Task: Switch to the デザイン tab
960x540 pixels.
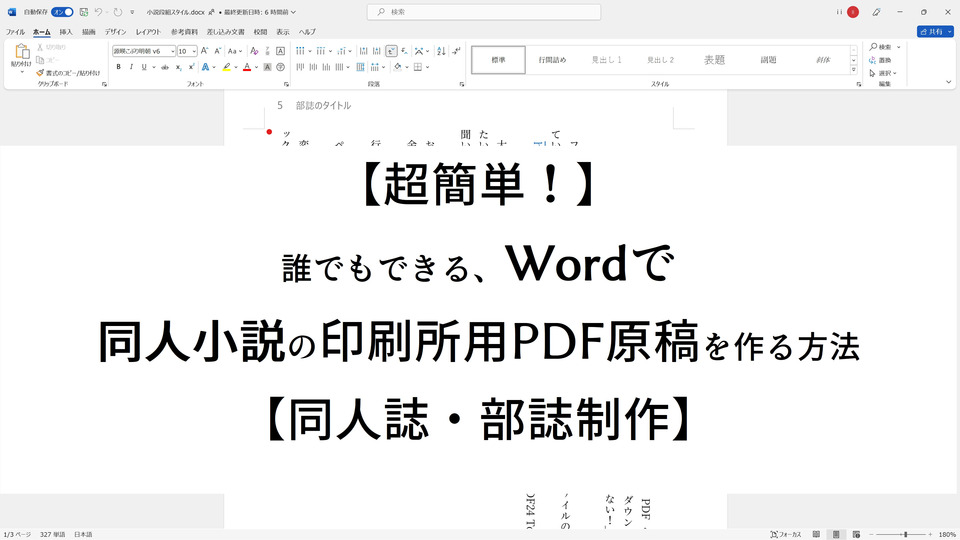Action: (115, 32)
